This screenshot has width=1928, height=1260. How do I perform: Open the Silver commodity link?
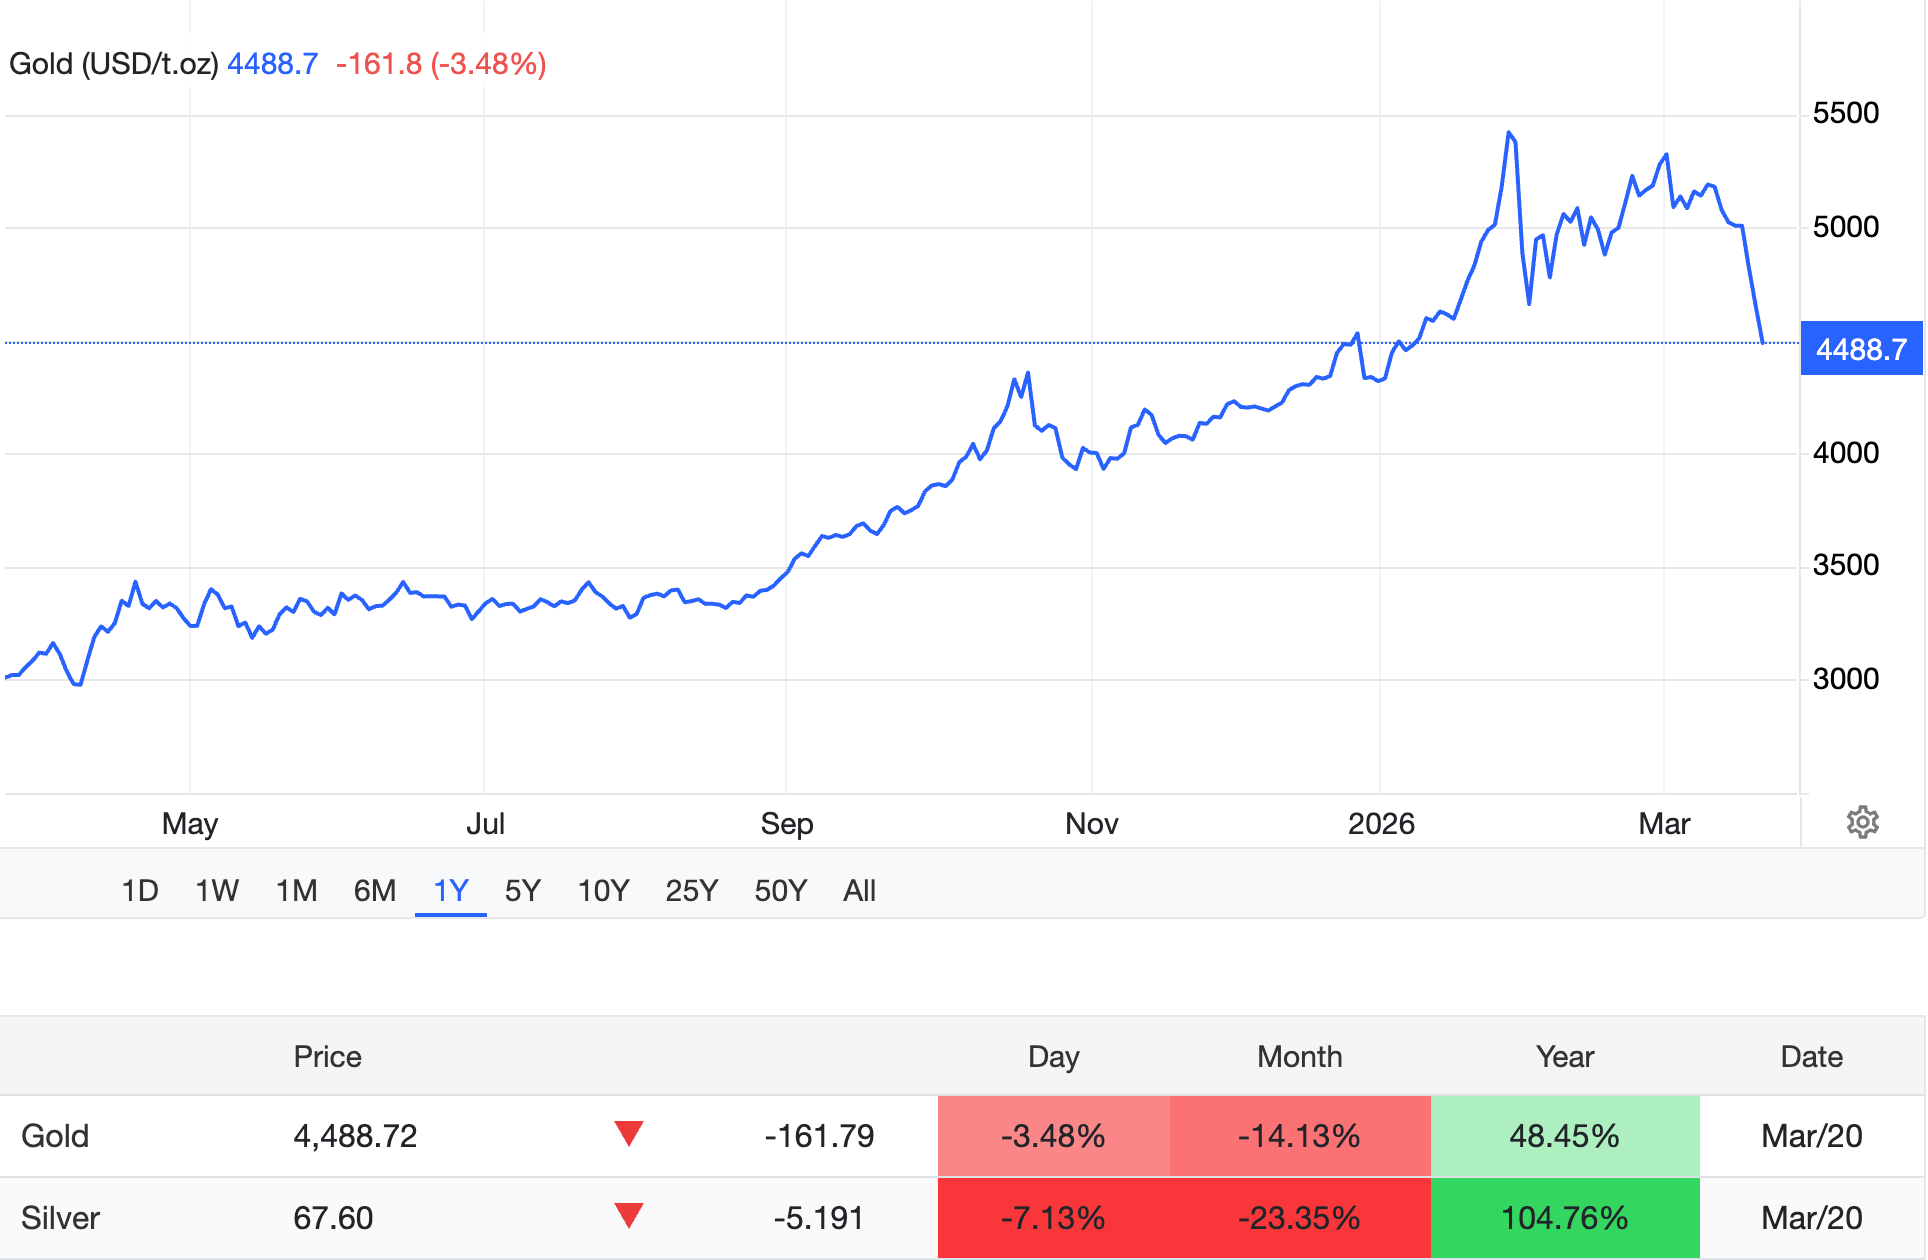click(60, 1218)
